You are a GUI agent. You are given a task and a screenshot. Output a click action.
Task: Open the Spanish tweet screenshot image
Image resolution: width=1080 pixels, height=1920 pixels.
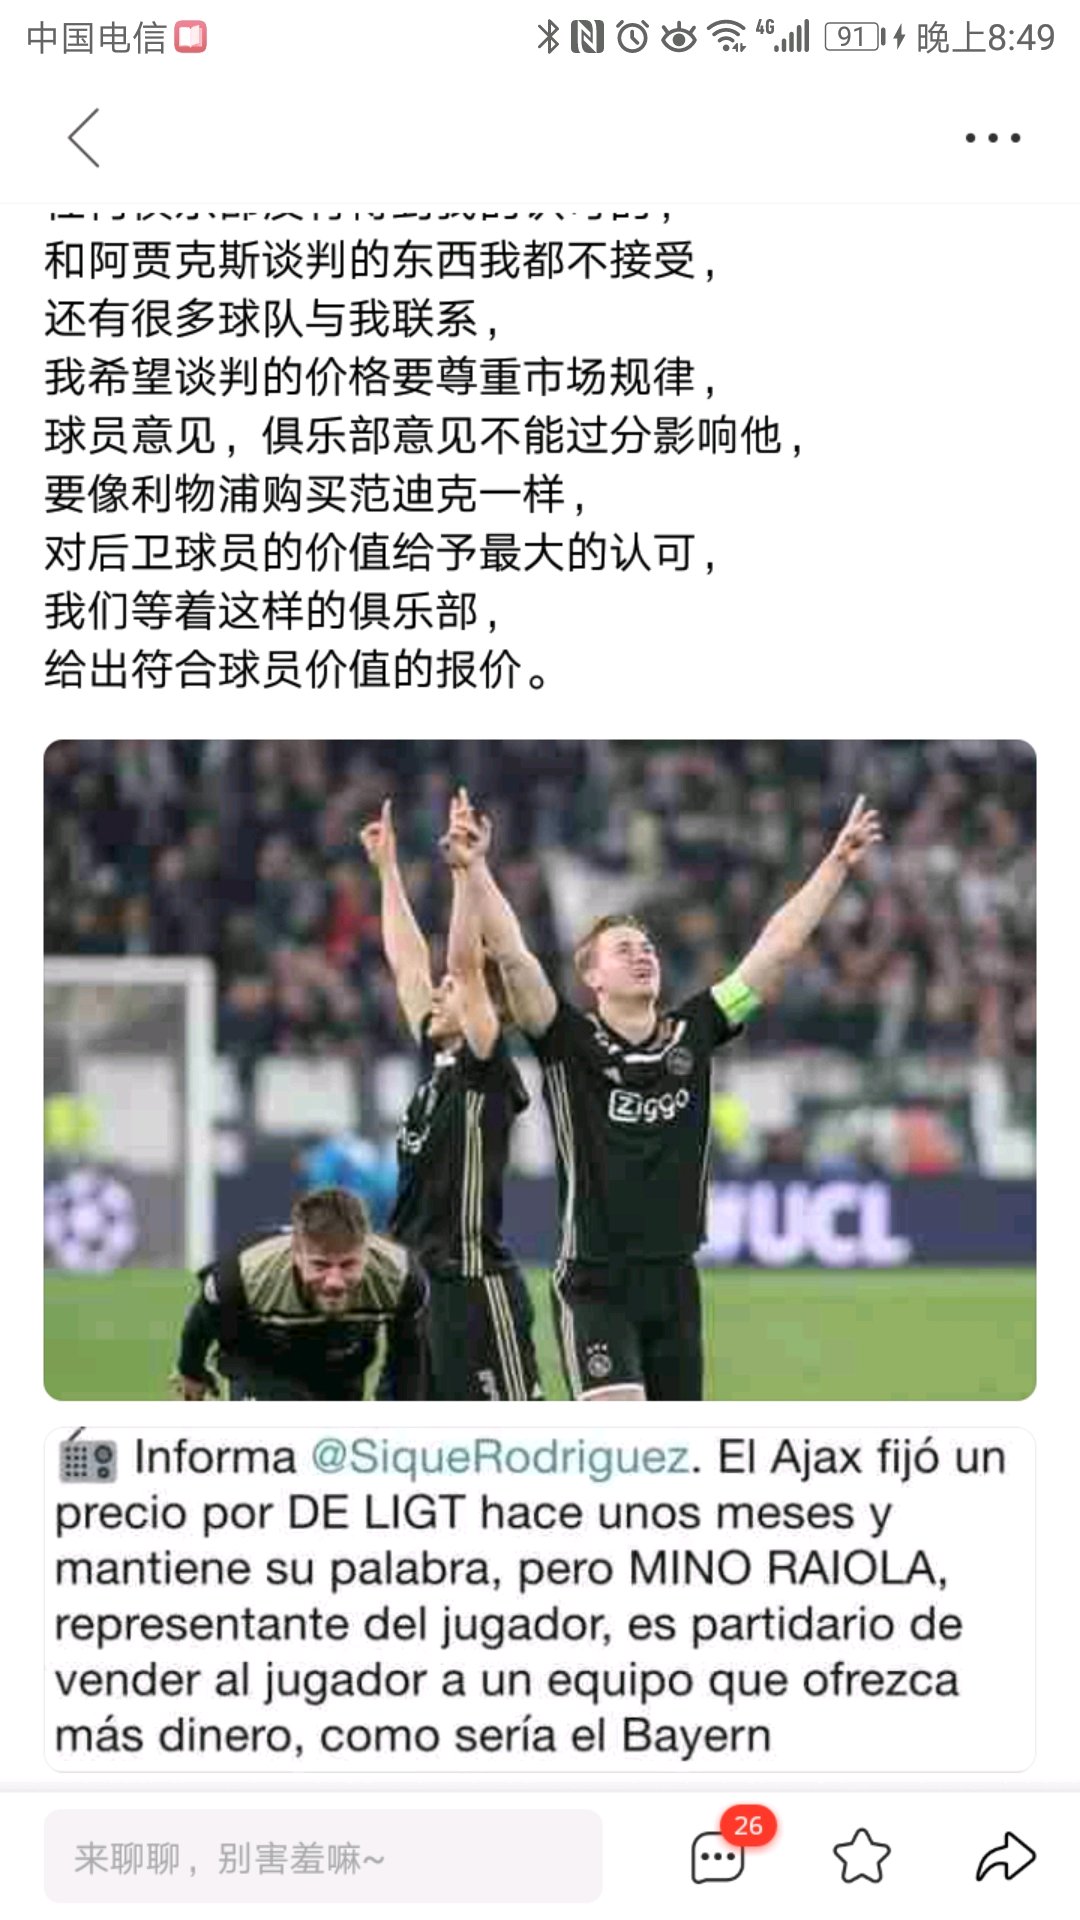tap(540, 1599)
